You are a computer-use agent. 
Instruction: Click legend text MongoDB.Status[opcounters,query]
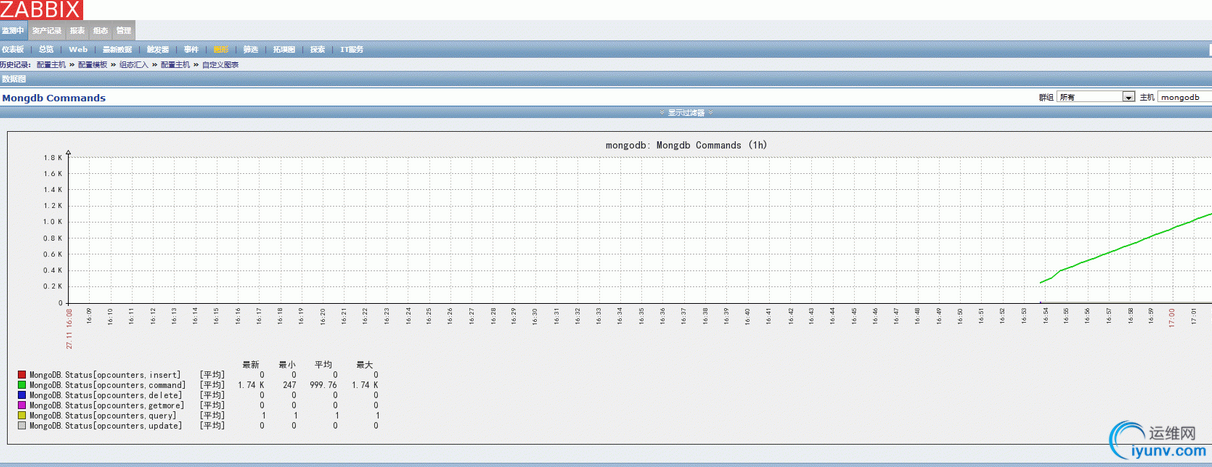click(103, 415)
